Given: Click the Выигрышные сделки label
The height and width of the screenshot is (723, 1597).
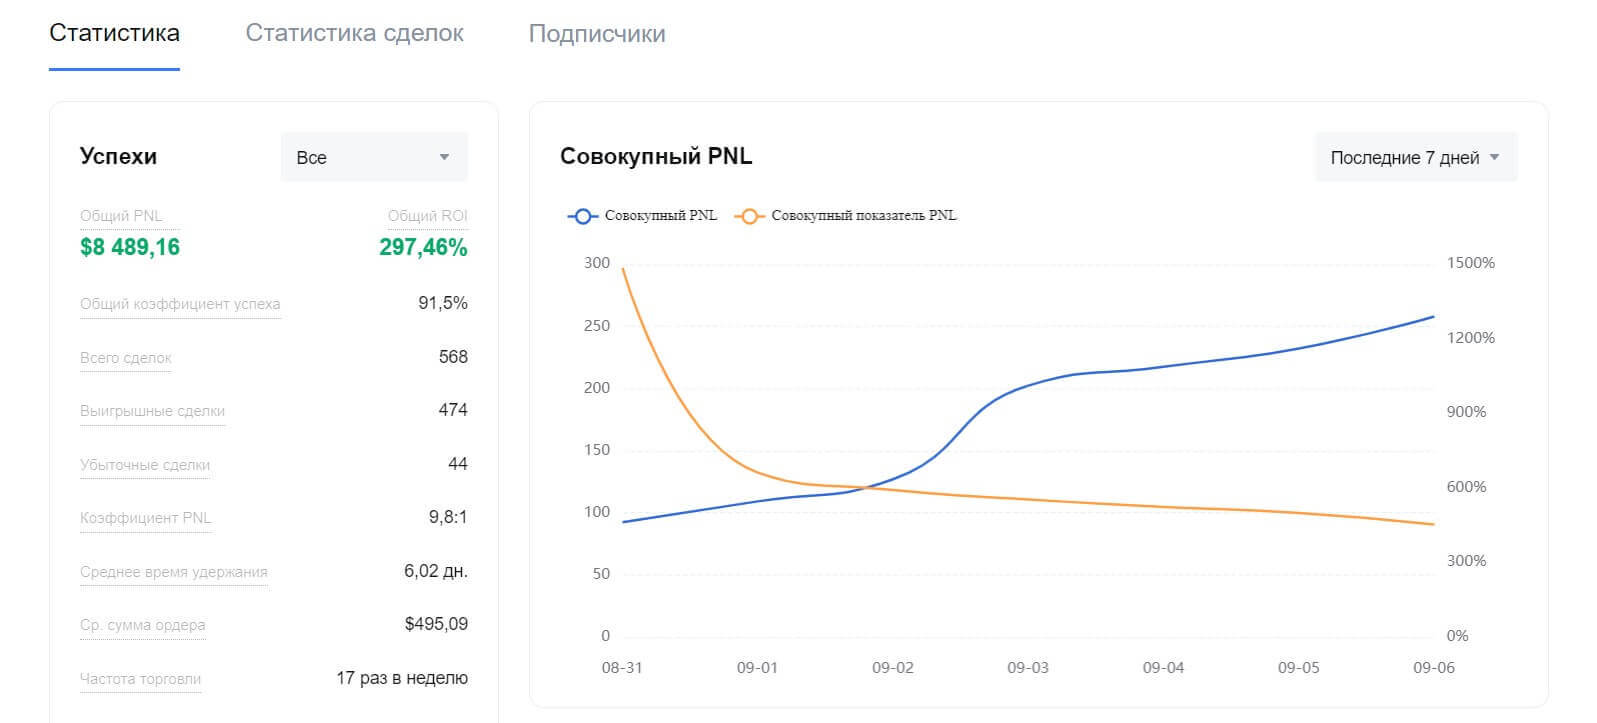Looking at the screenshot, I should click(x=152, y=411).
